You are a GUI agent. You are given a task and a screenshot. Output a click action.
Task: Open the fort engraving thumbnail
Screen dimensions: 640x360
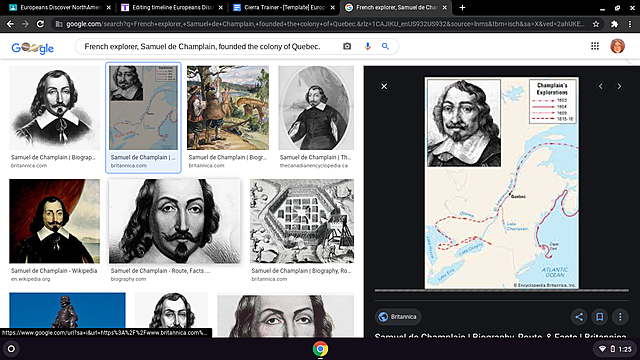point(302,221)
